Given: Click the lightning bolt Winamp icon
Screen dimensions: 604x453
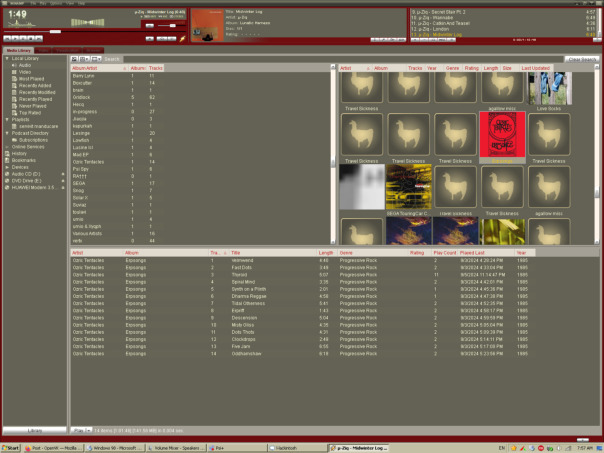Looking at the screenshot, I should pyautogui.click(x=182, y=39).
